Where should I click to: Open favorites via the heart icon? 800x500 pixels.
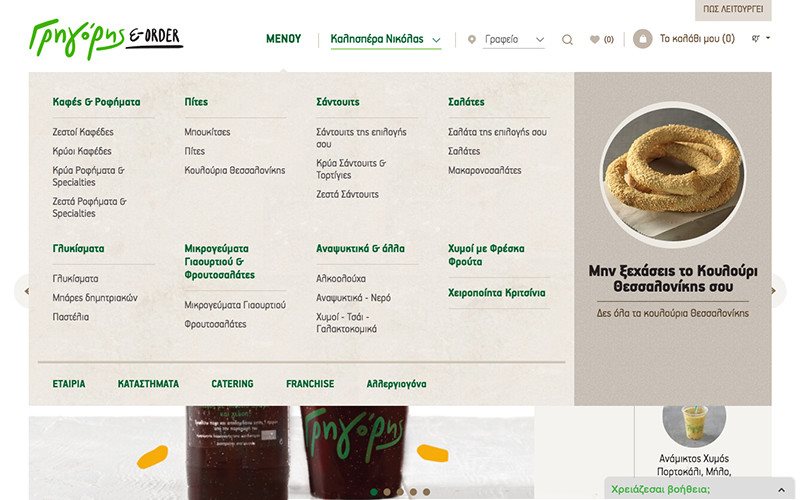pyautogui.click(x=594, y=39)
